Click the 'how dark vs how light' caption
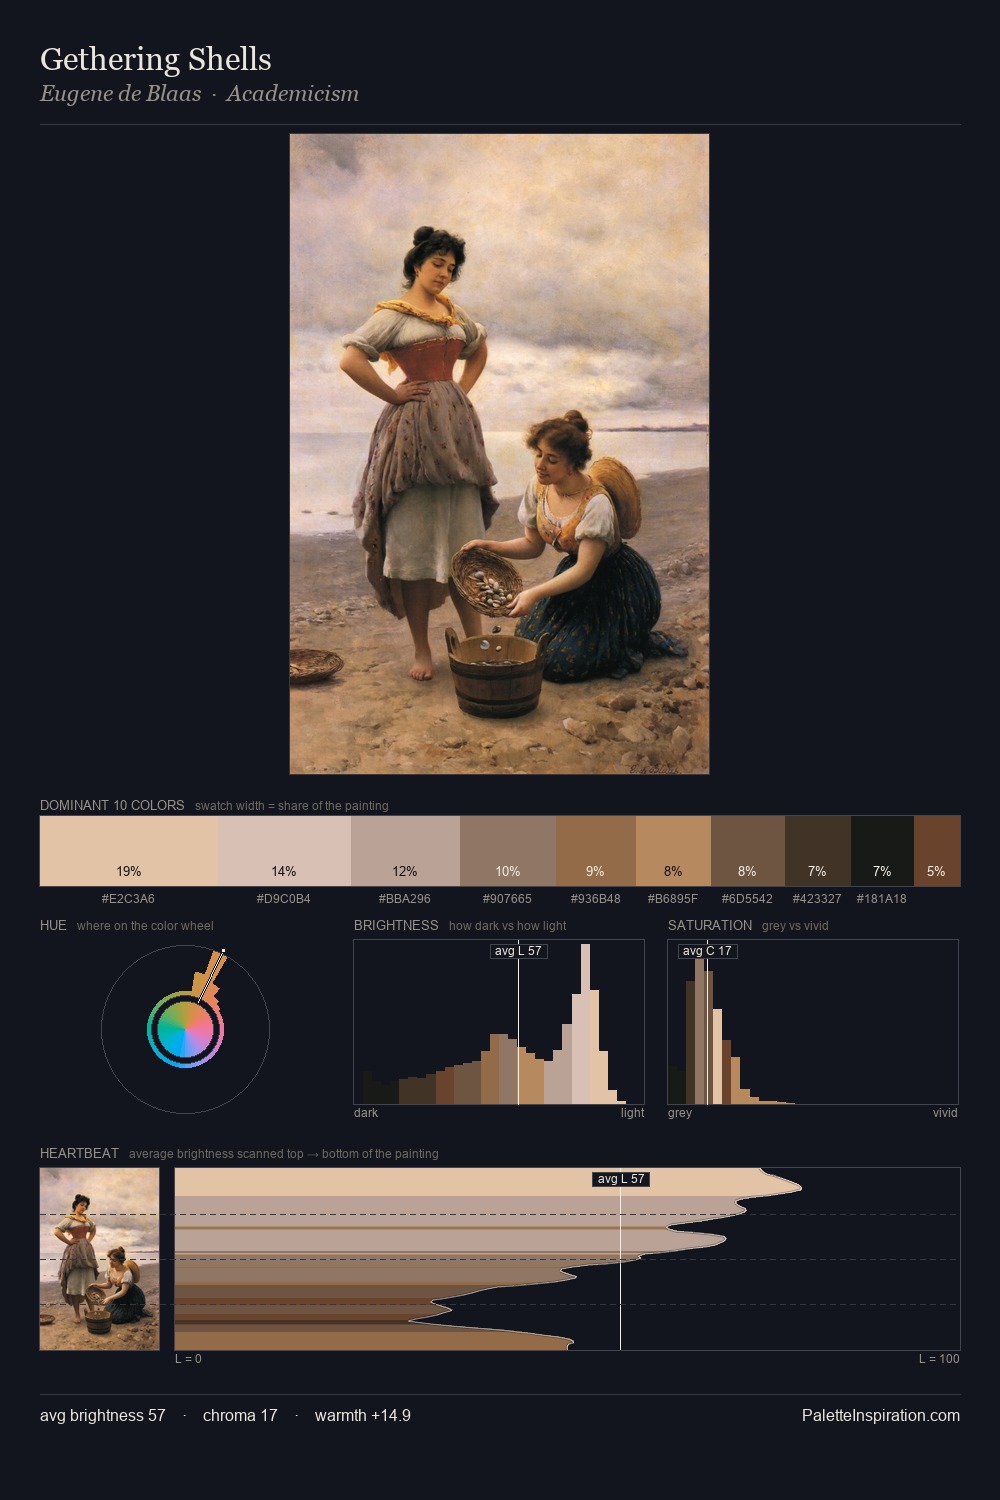 [508, 926]
